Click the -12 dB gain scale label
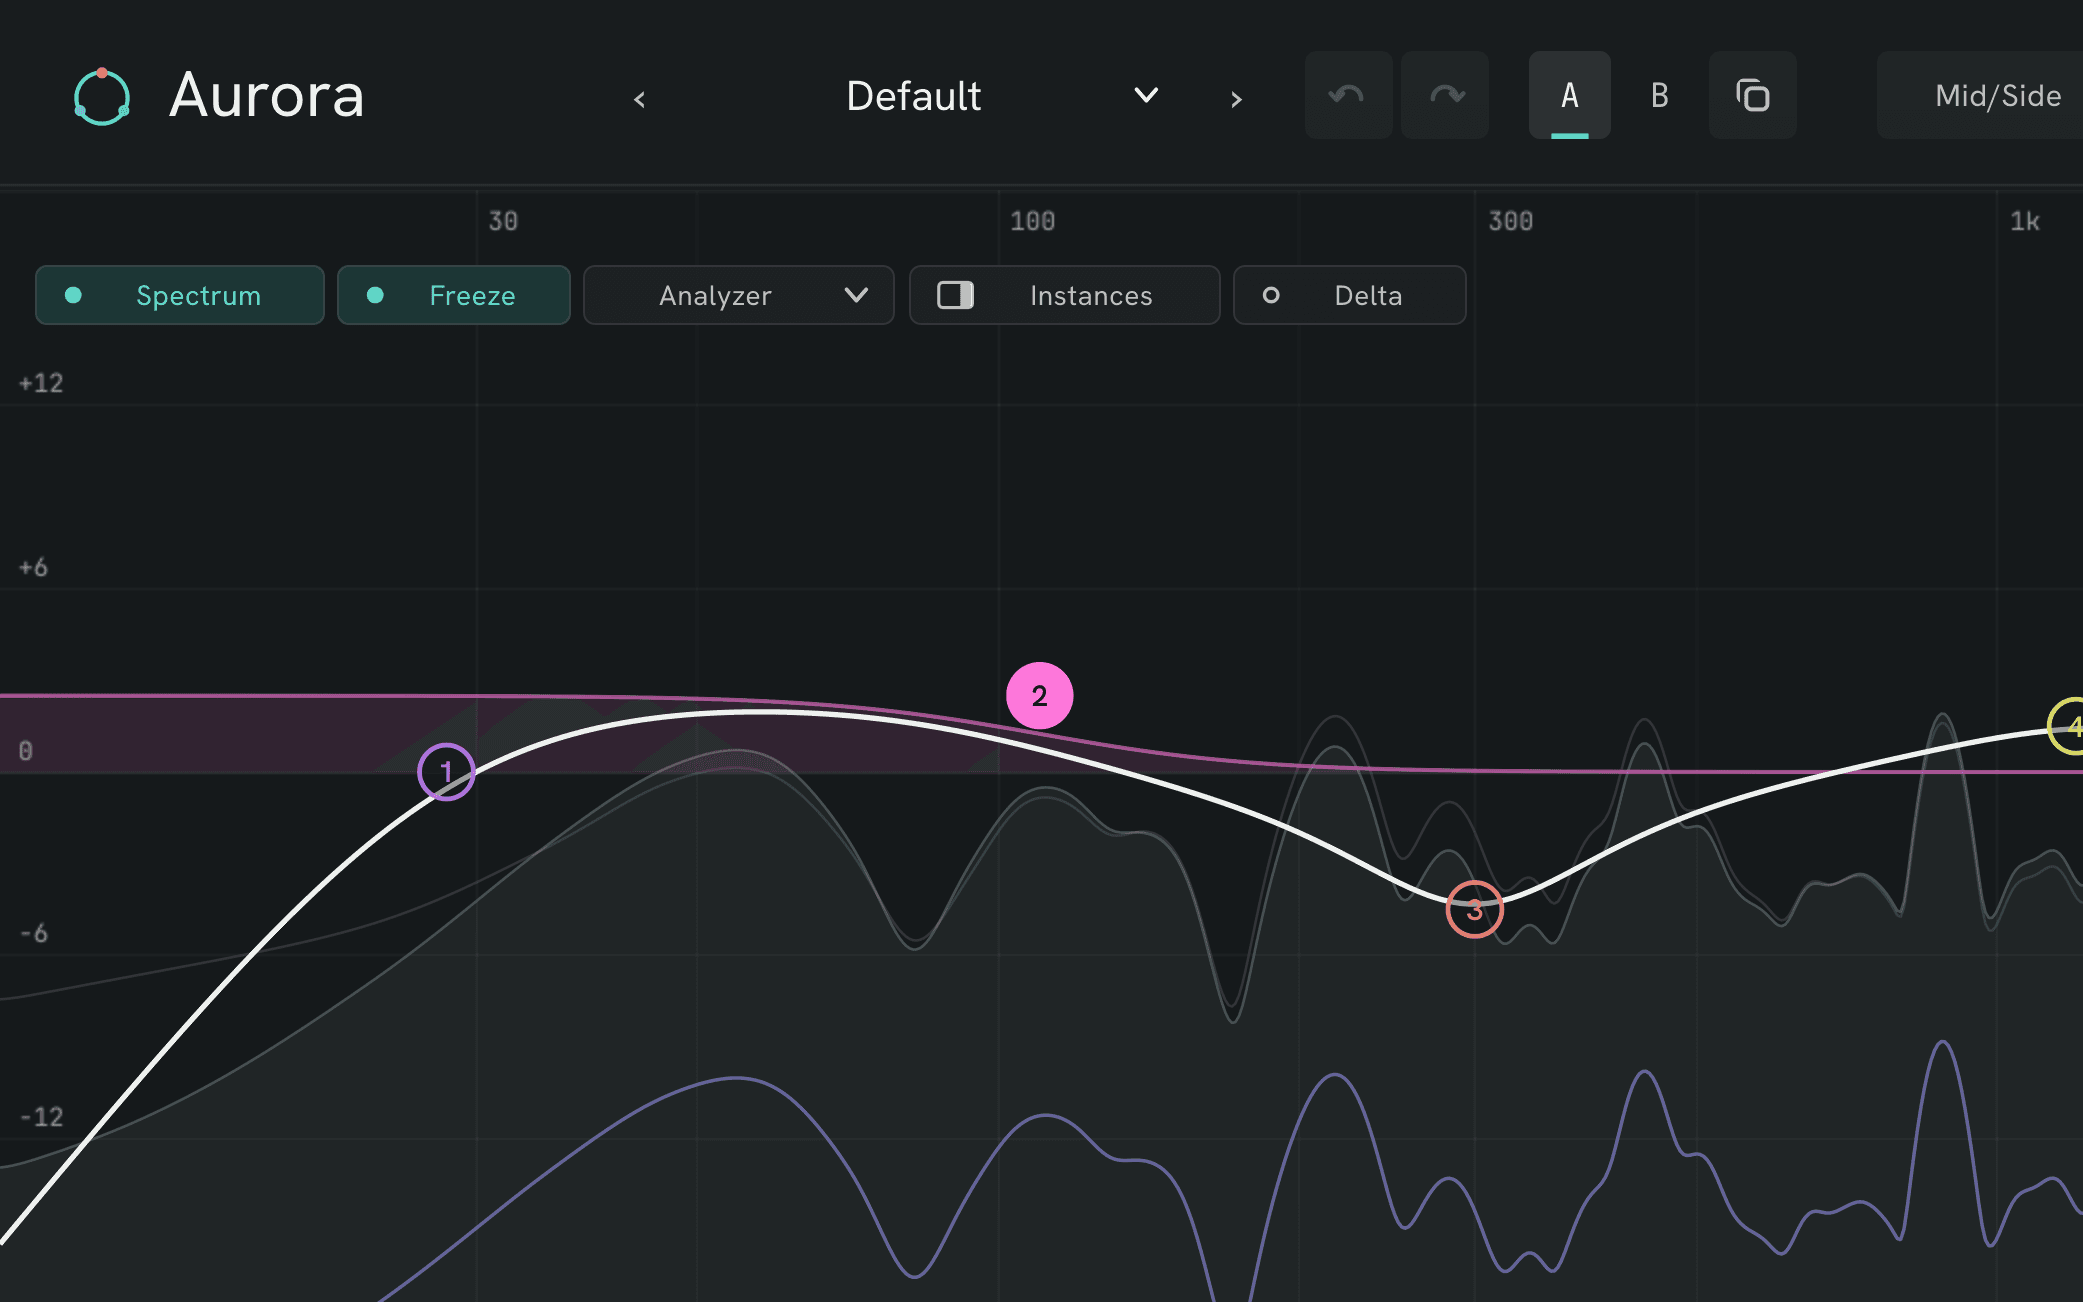Viewport: 2083px width, 1302px height. 41,1117
